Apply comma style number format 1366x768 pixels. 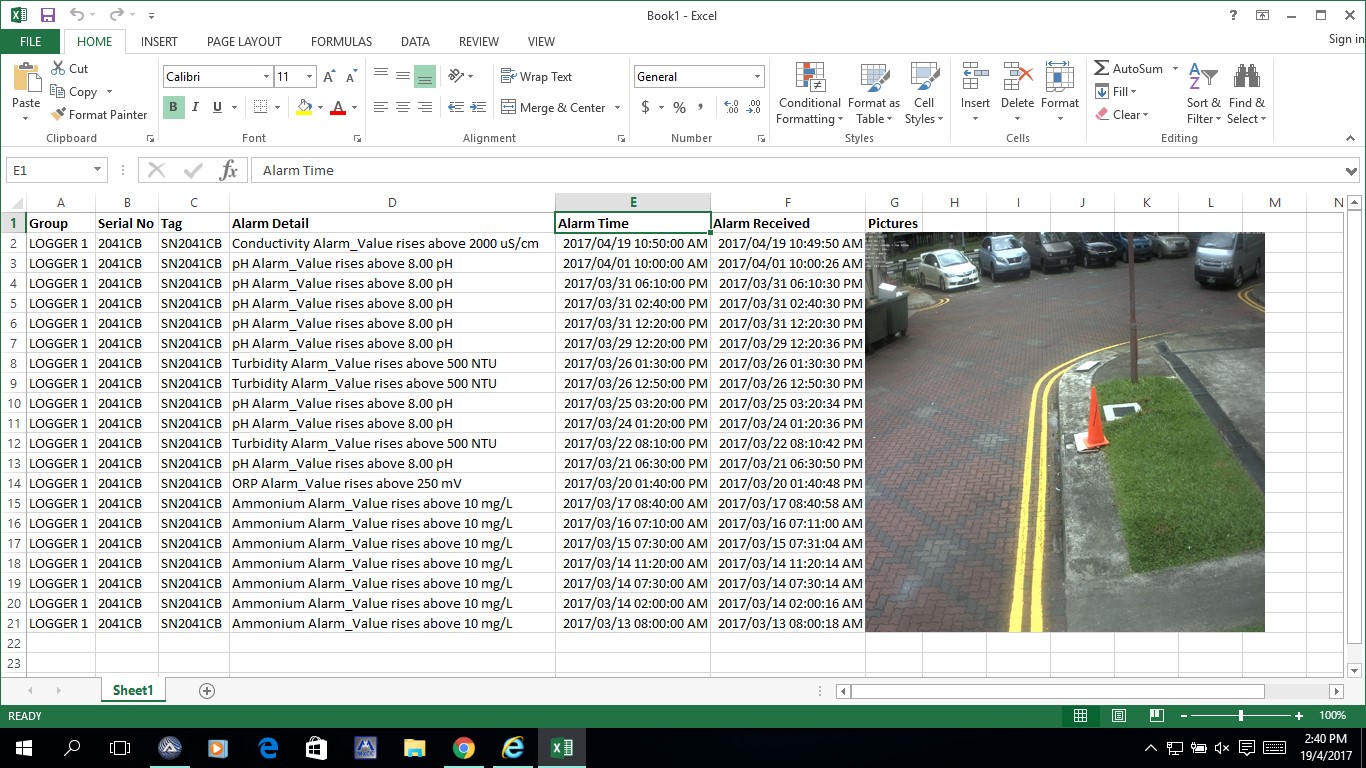point(701,107)
